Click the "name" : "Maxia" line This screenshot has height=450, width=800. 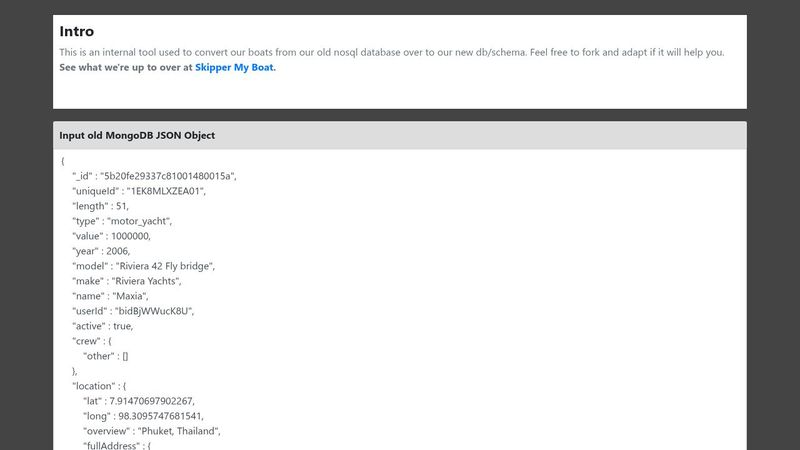click(110, 296)
